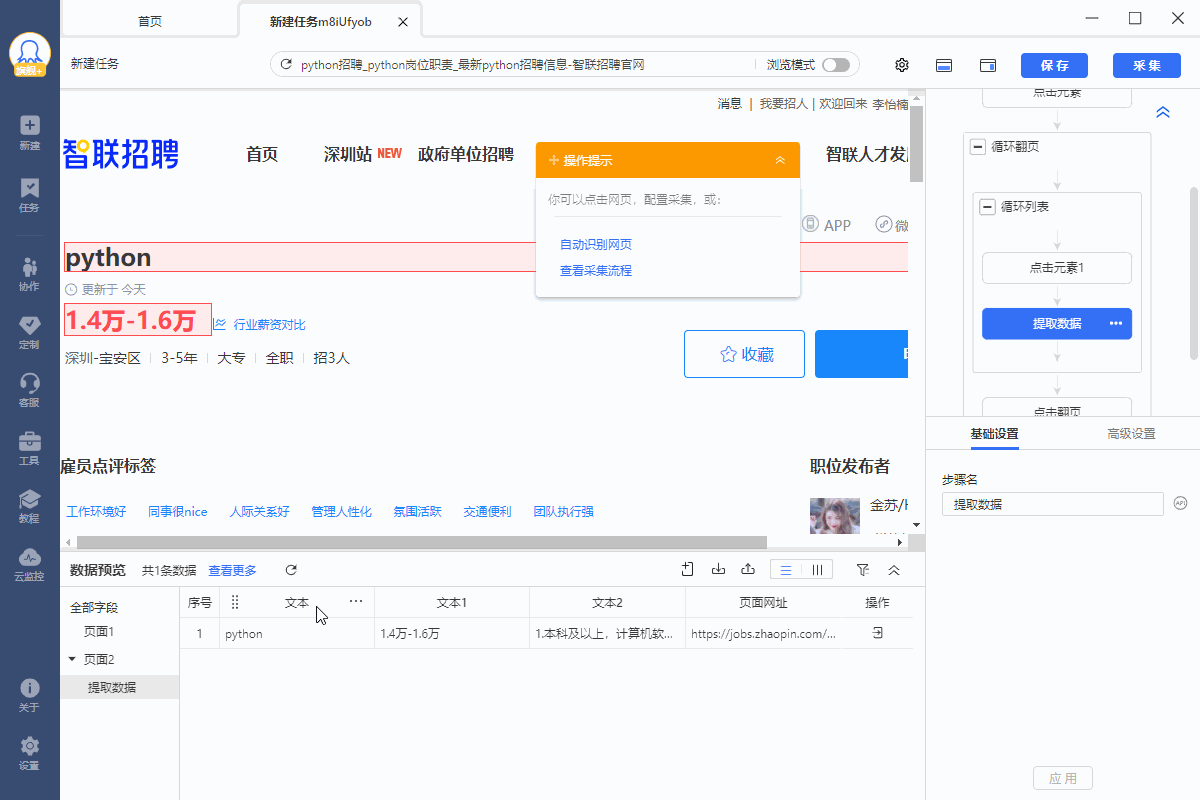This screenshot has width=1200, height=800.
Task: Collapse the data preview panel with double chevron
Action: [894, 570]
